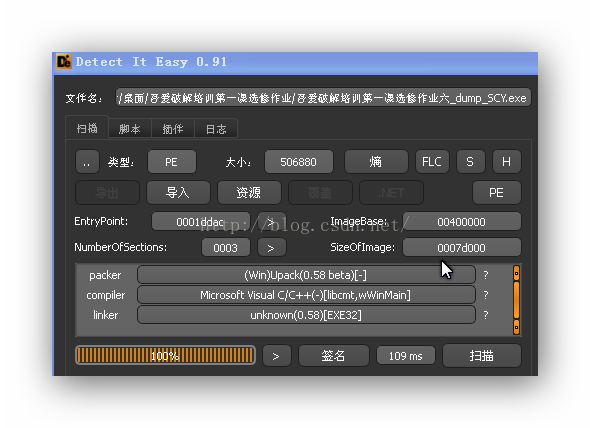Click the 109 ms scan time field
590x428 pixels.
406,355
